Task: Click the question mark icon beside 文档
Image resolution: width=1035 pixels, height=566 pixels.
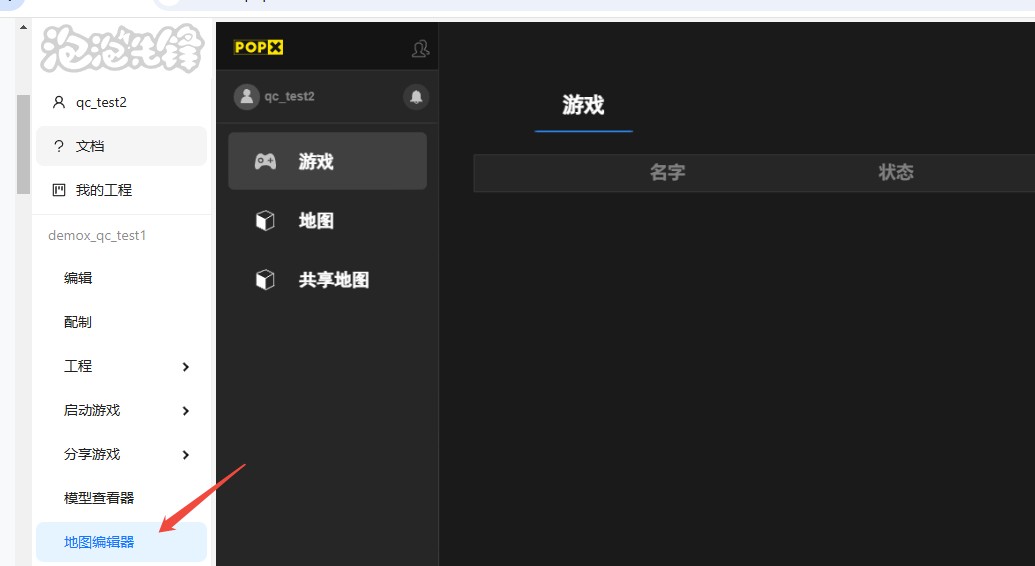Action: (x=59, y=146)
